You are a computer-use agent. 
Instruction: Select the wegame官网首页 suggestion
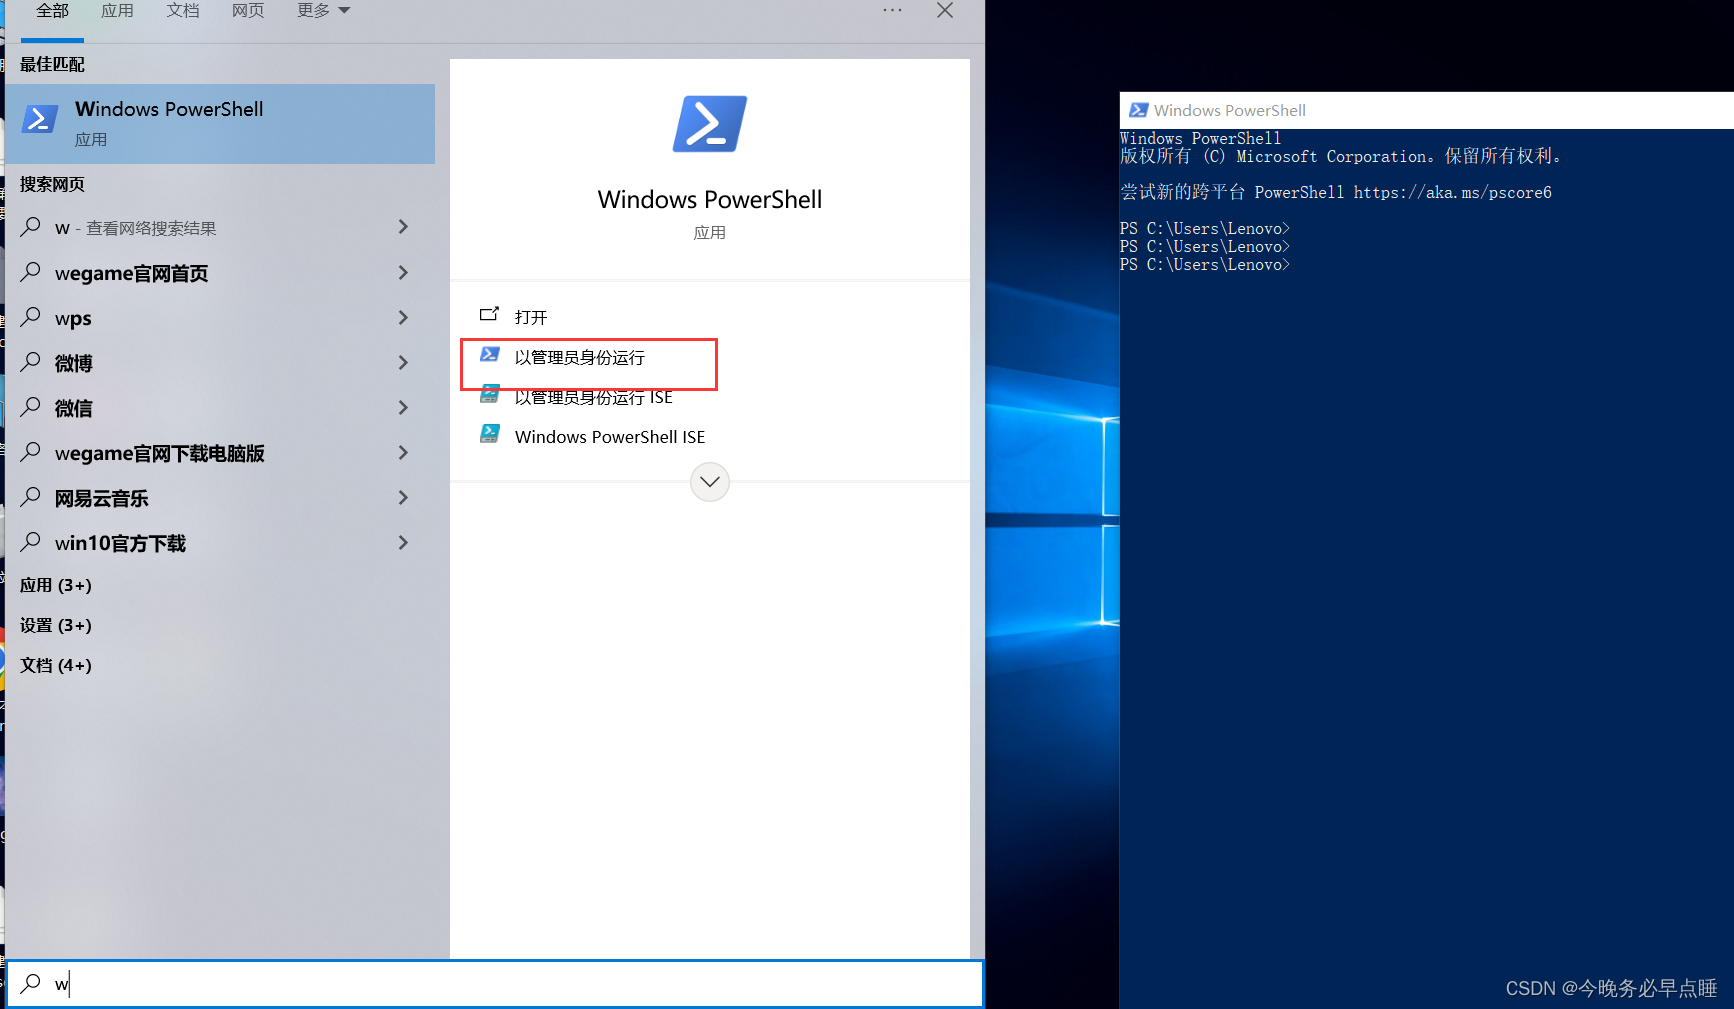220,272
